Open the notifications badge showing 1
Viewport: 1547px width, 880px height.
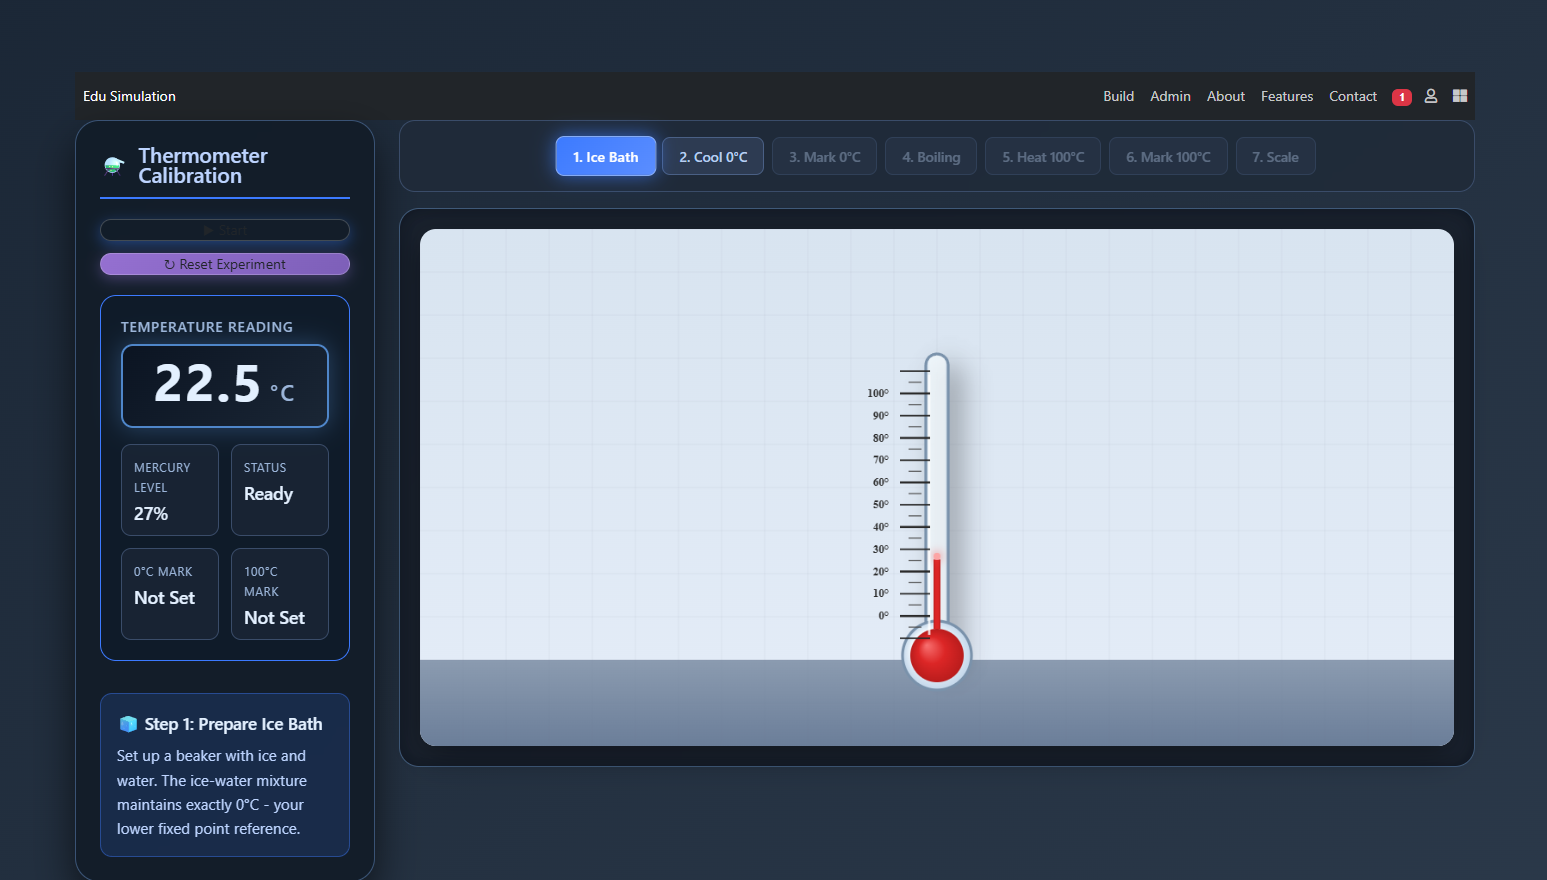point(1401,96)
